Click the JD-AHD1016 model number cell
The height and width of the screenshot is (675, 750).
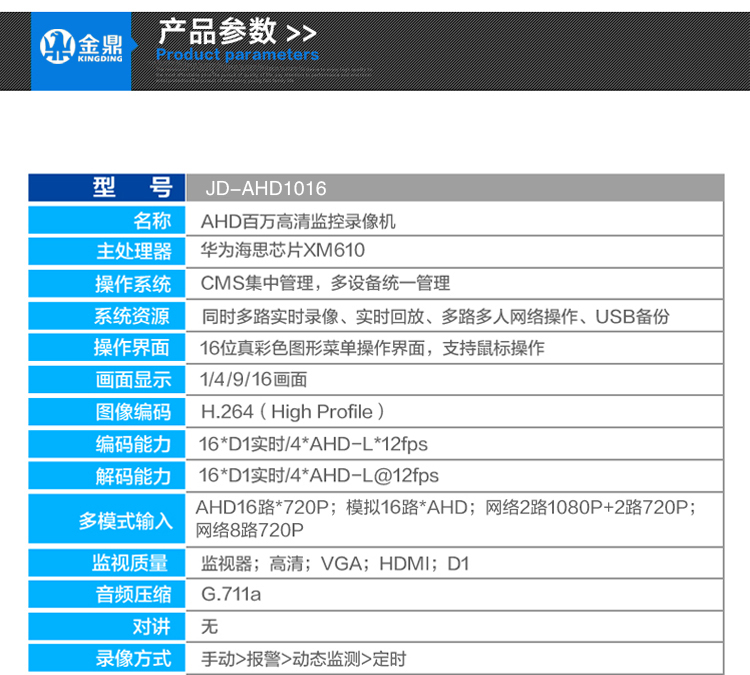point(265,189)
